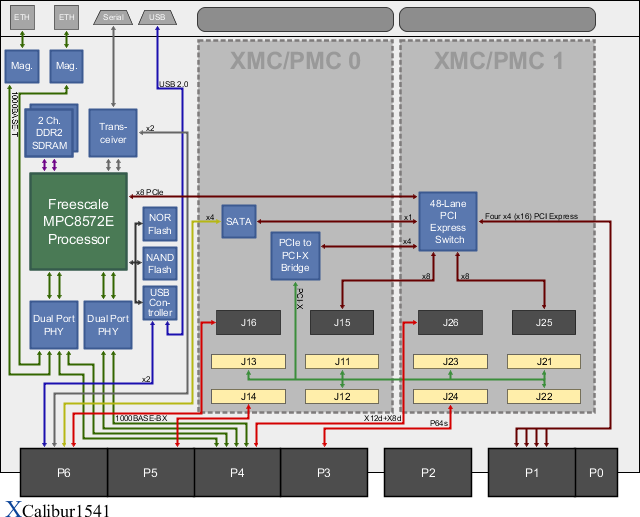The width and height of the screenshot is (640, 517).
Task: Click the P4 backplane connector
Action: tap(237, 473)
